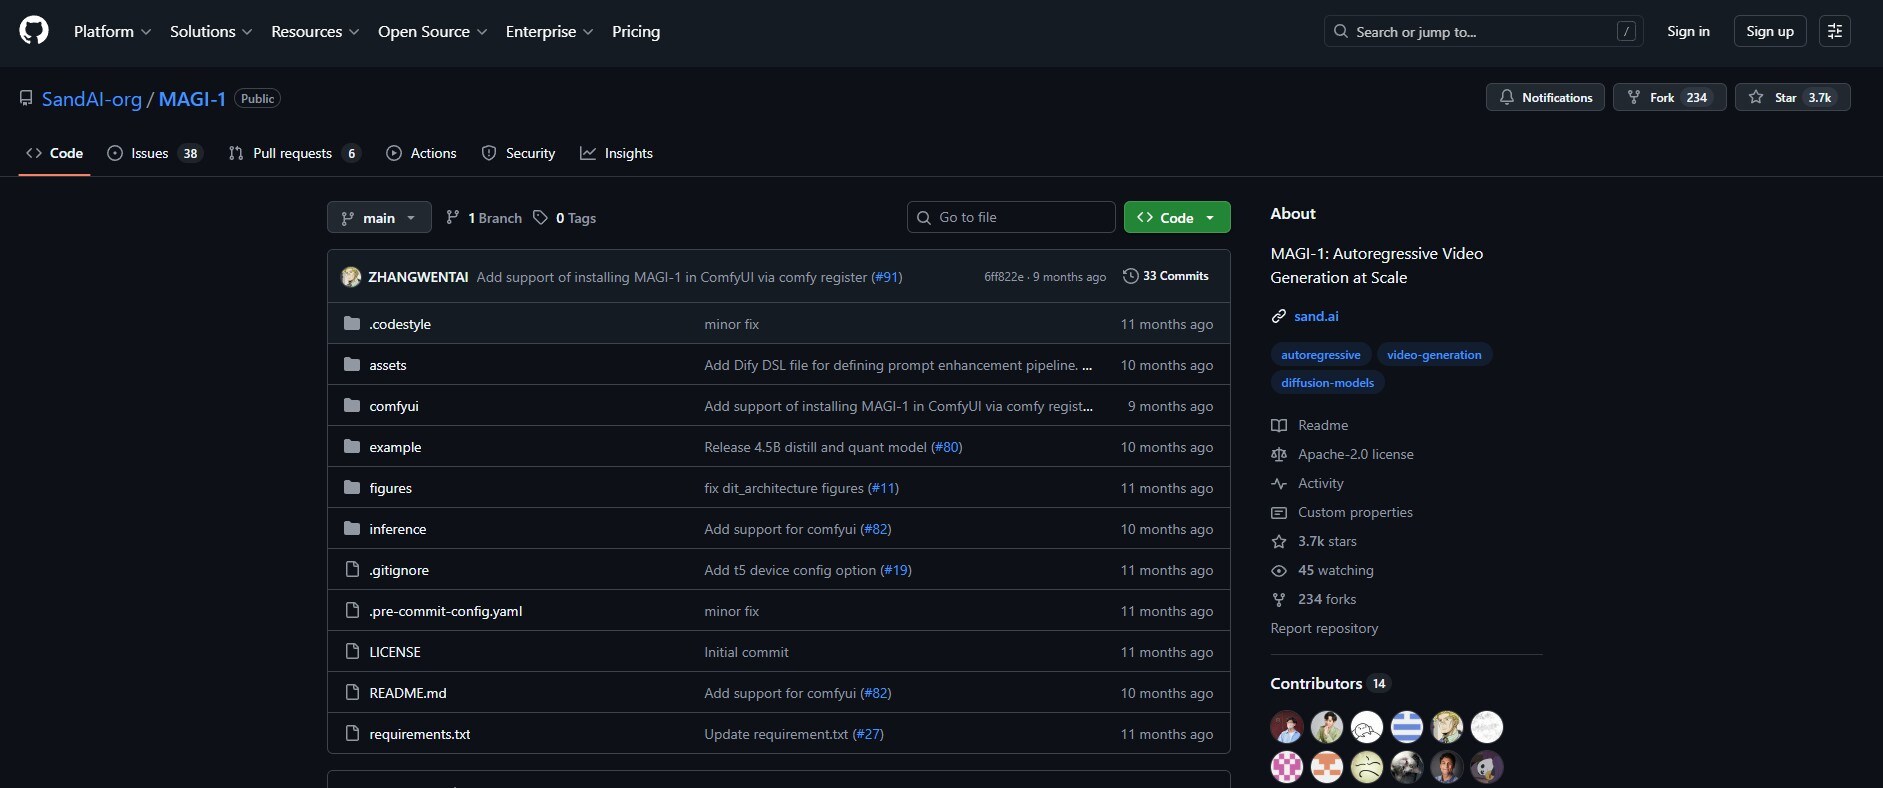This screenshot has width=1883, height=788.
Task: Select the autoregressive topic tag
Action: pos(1320,354)
